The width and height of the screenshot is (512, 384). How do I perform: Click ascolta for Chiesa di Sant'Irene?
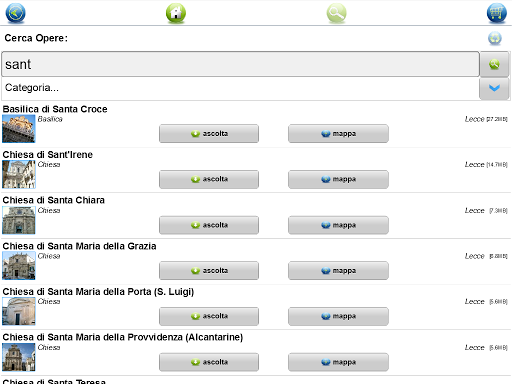209,179
